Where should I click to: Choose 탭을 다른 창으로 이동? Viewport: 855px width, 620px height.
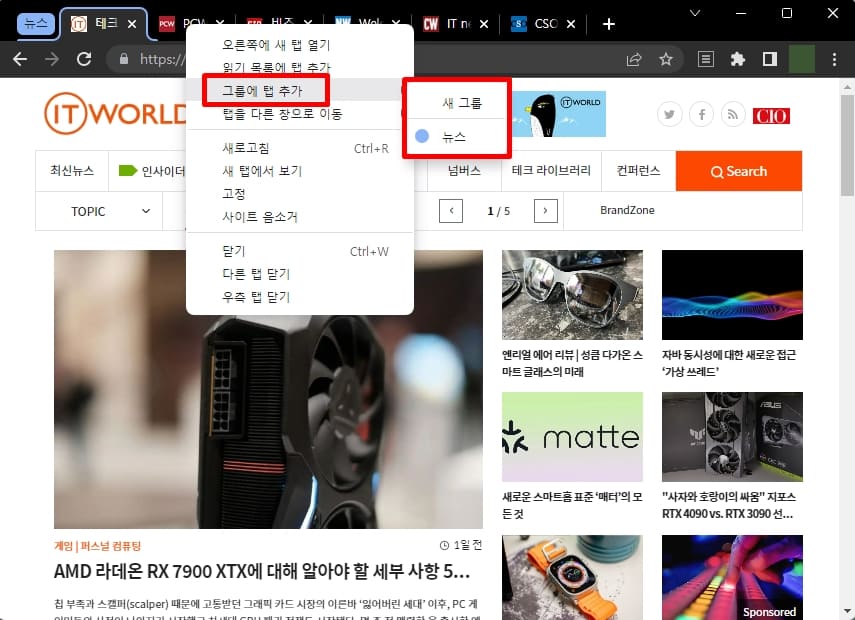(x=300, y=113)
